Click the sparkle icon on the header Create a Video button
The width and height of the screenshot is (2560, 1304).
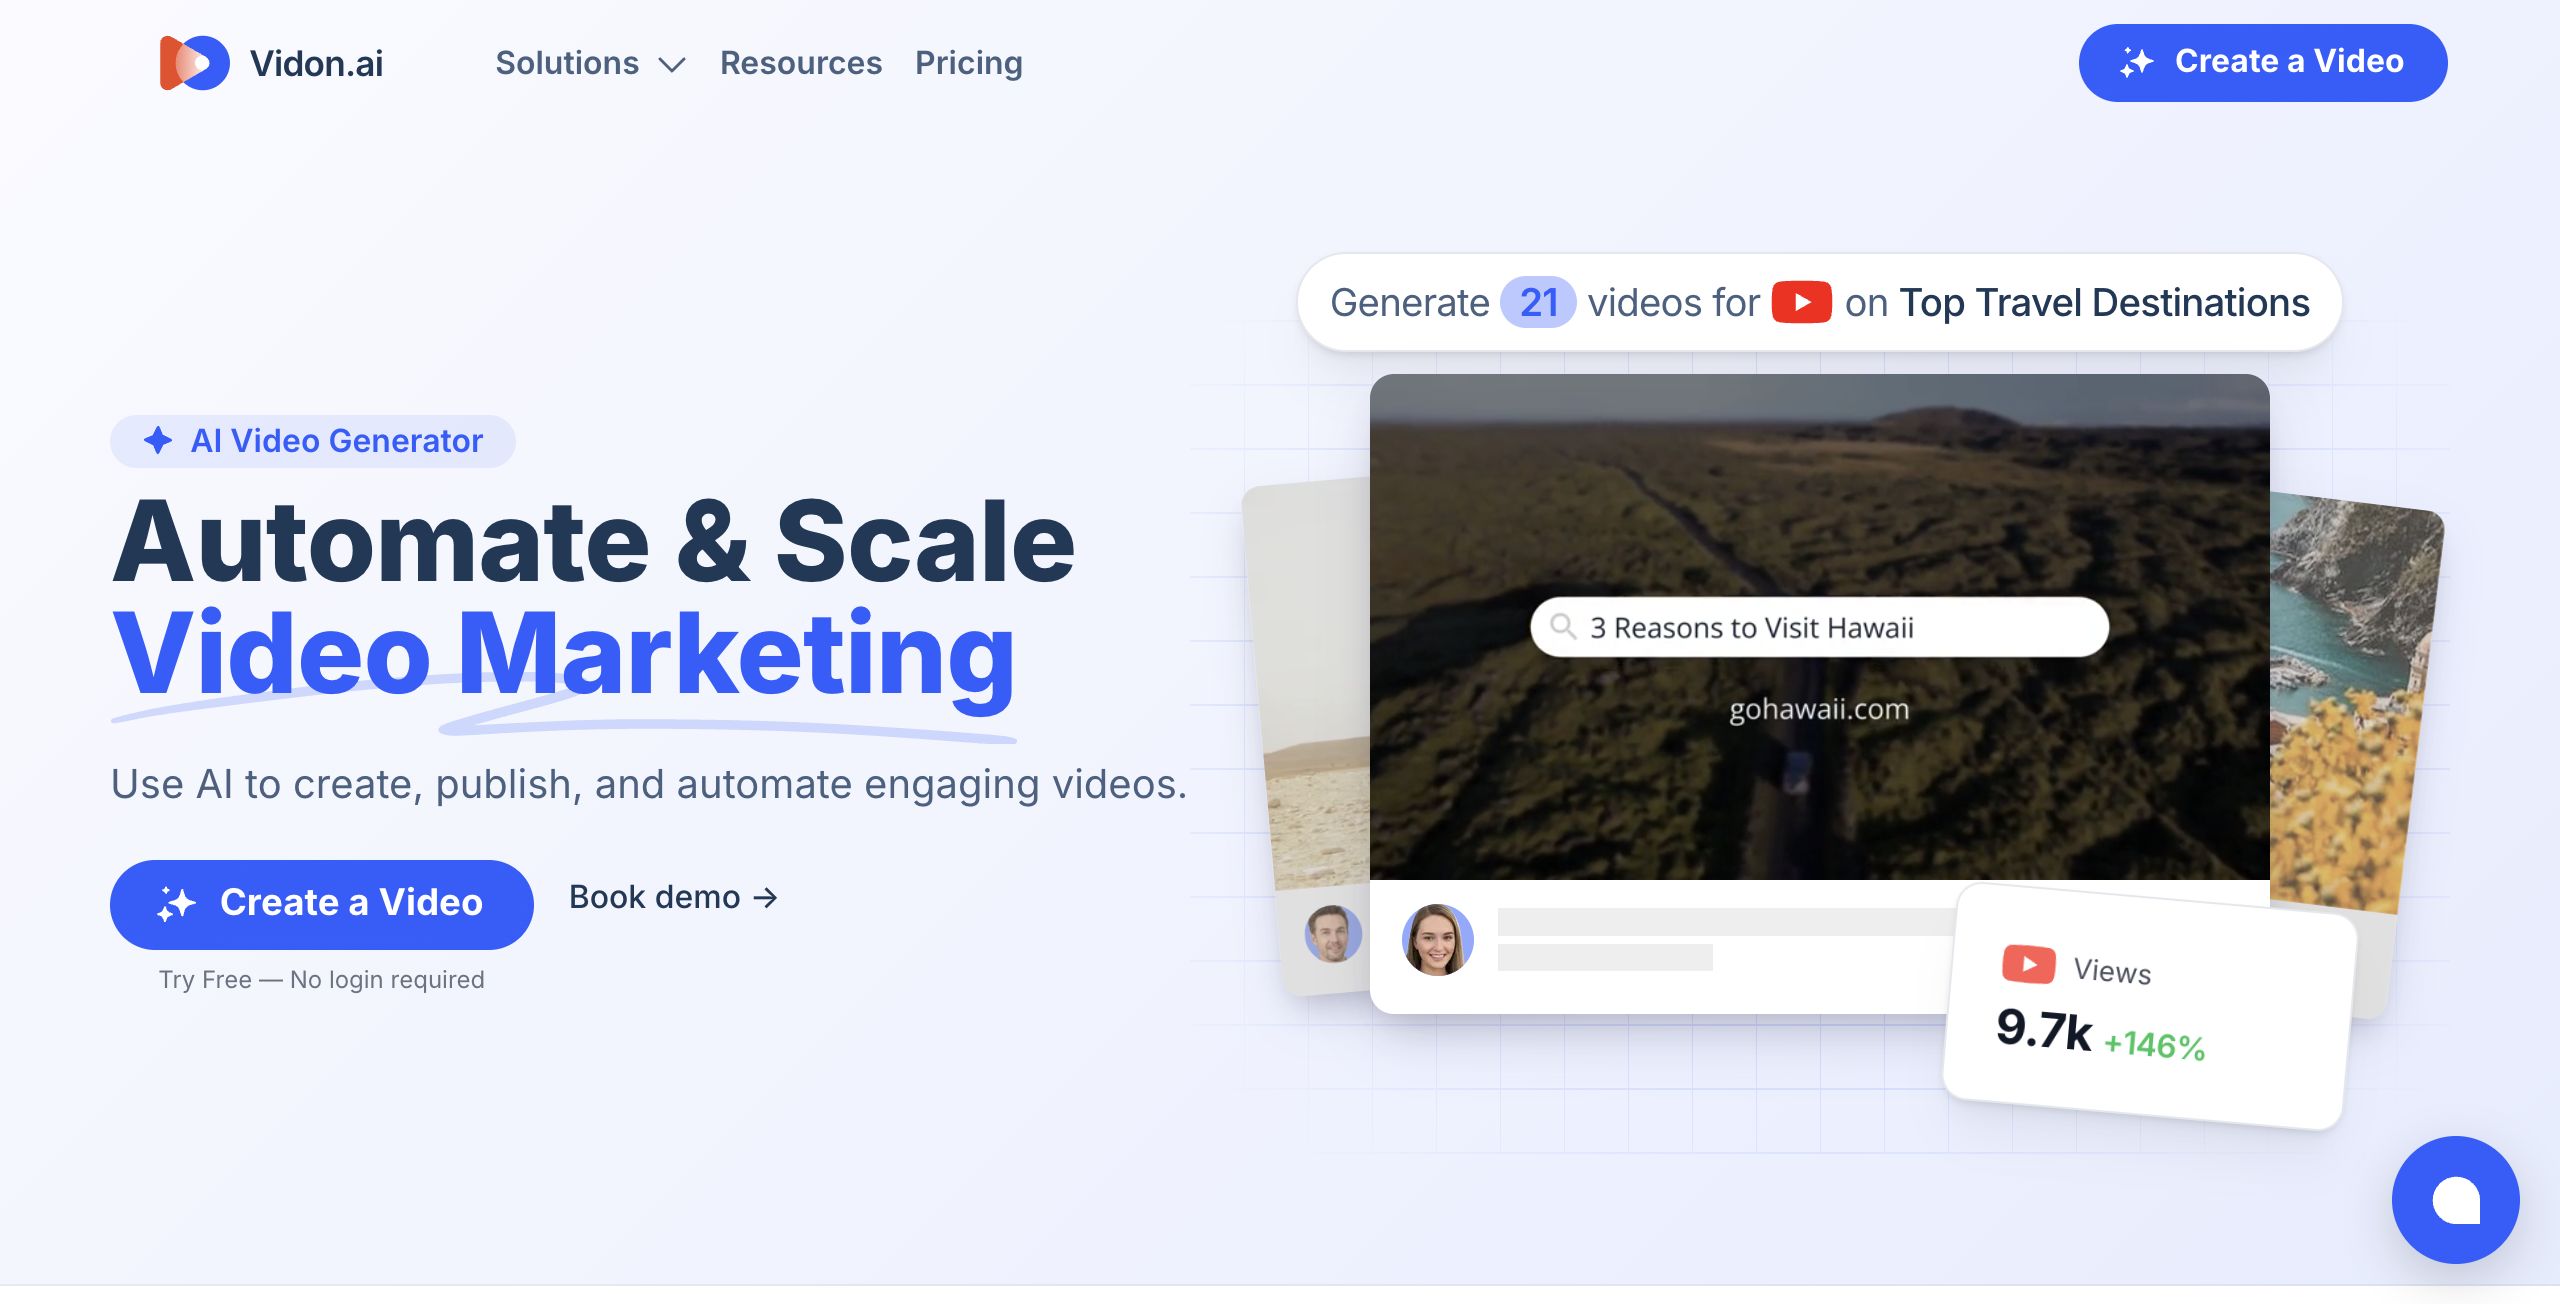(x=2136, y=62)
